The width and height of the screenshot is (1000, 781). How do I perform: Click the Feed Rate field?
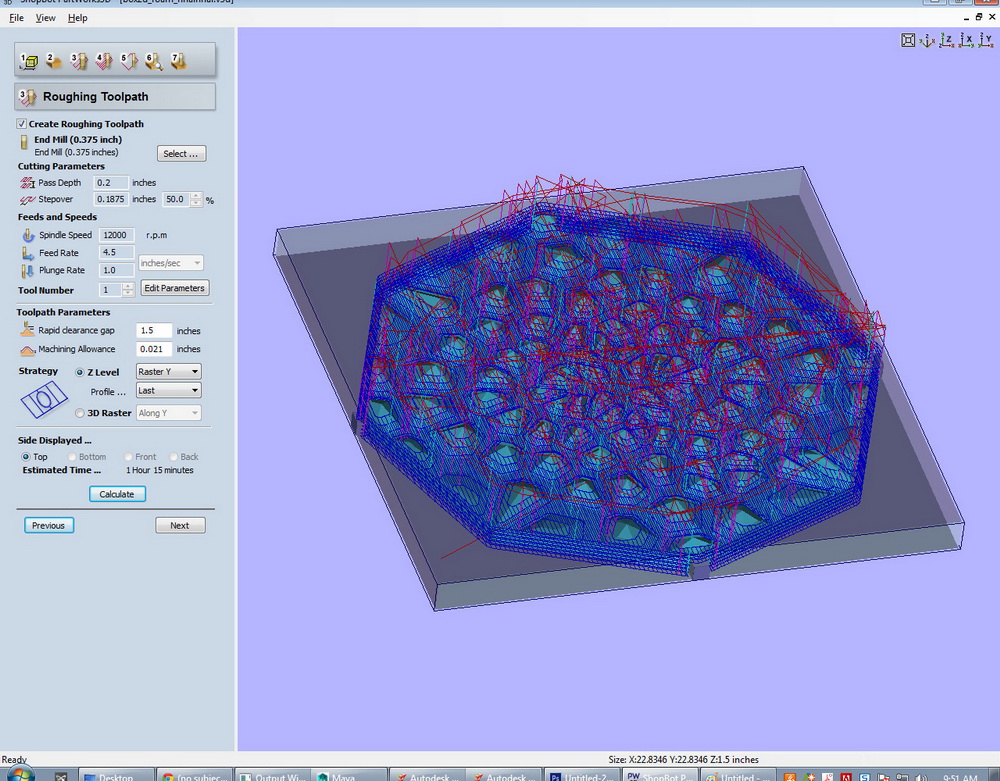pos(117,252)
